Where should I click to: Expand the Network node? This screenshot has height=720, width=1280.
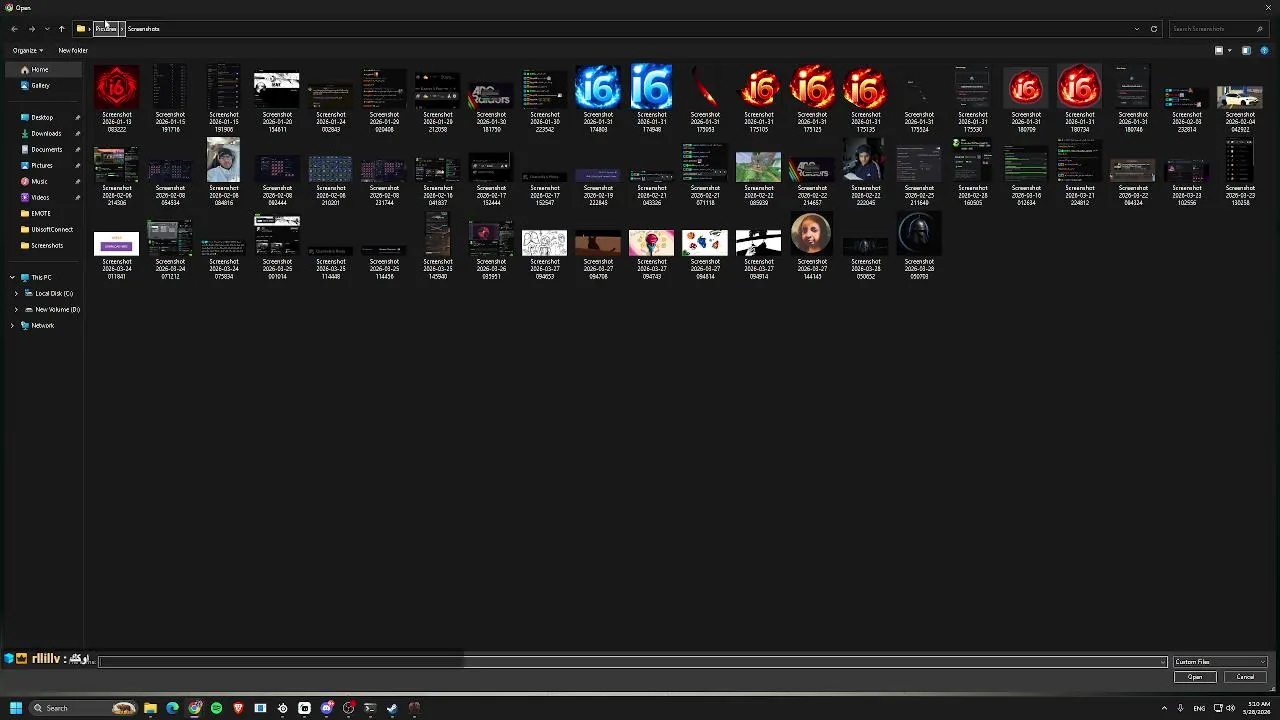click(x=12, y=326)
